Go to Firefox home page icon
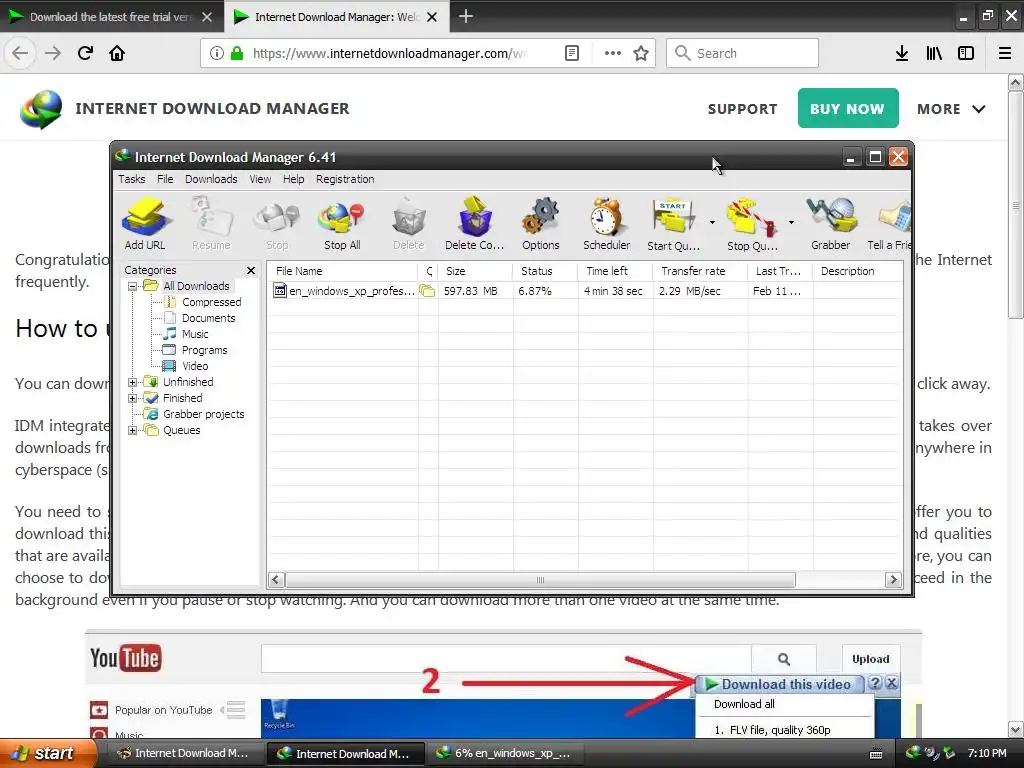 pyautogui.click(x=117, y=53)
